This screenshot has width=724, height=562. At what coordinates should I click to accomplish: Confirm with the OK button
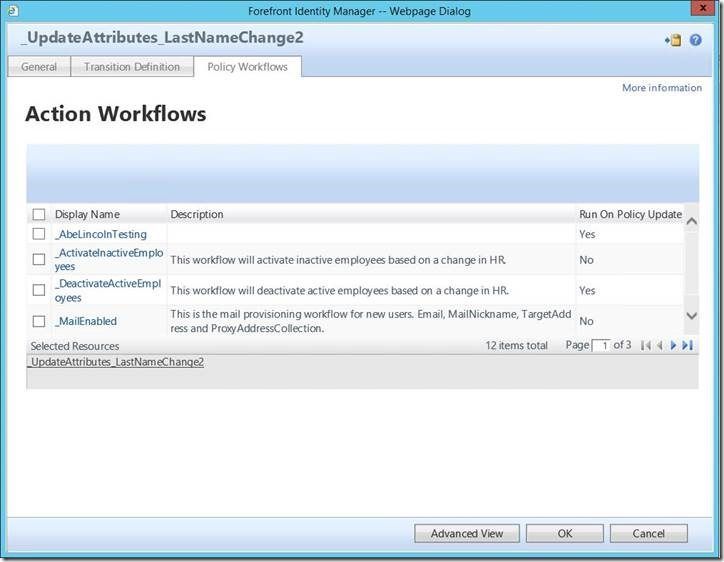point(565,533)
